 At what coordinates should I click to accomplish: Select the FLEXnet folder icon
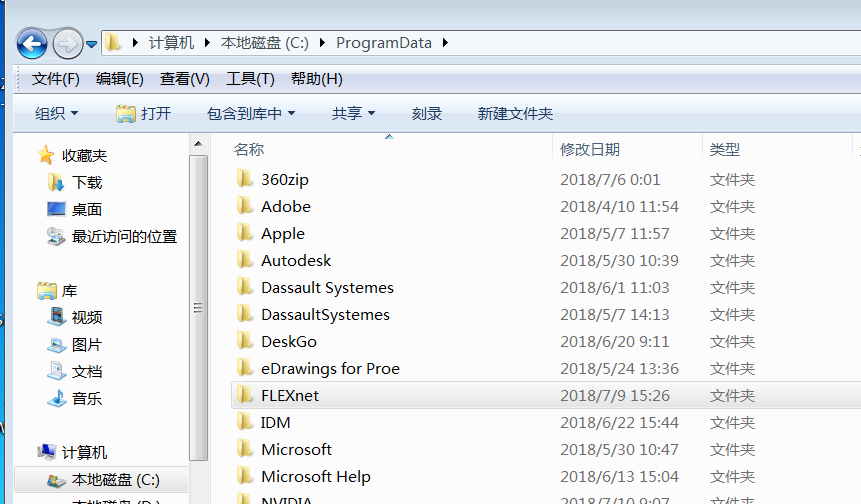[x=245, y=395]
